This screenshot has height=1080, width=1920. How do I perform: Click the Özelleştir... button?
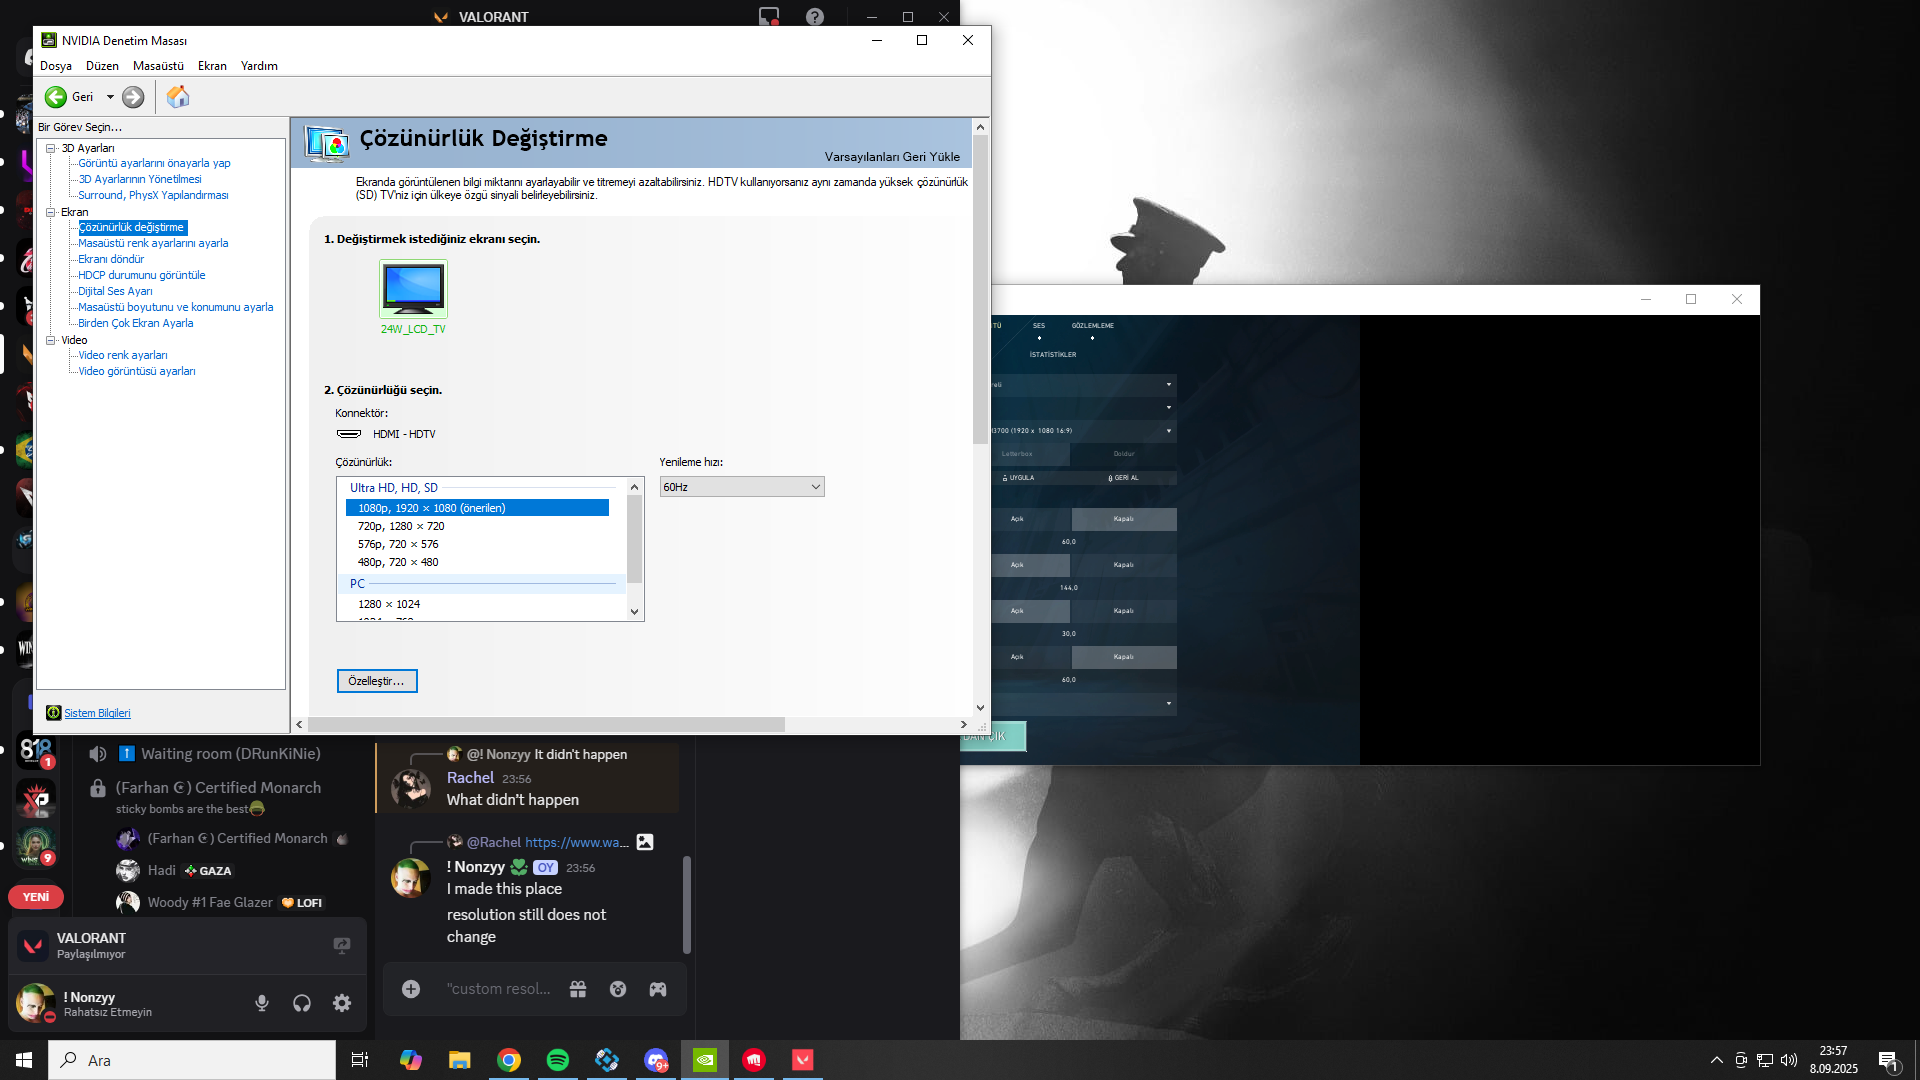(377, 681)
